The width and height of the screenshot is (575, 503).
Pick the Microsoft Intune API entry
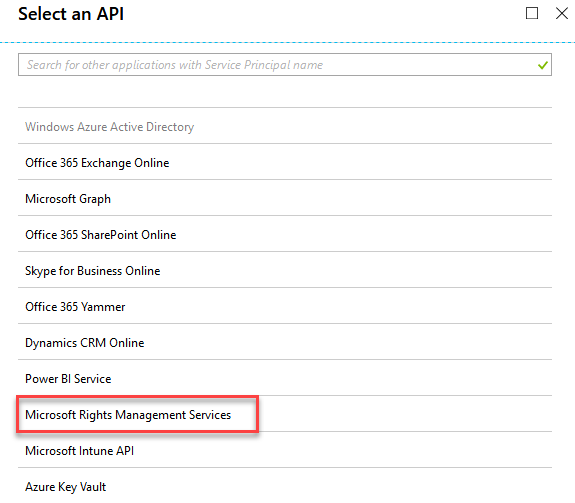pos(285,450)
